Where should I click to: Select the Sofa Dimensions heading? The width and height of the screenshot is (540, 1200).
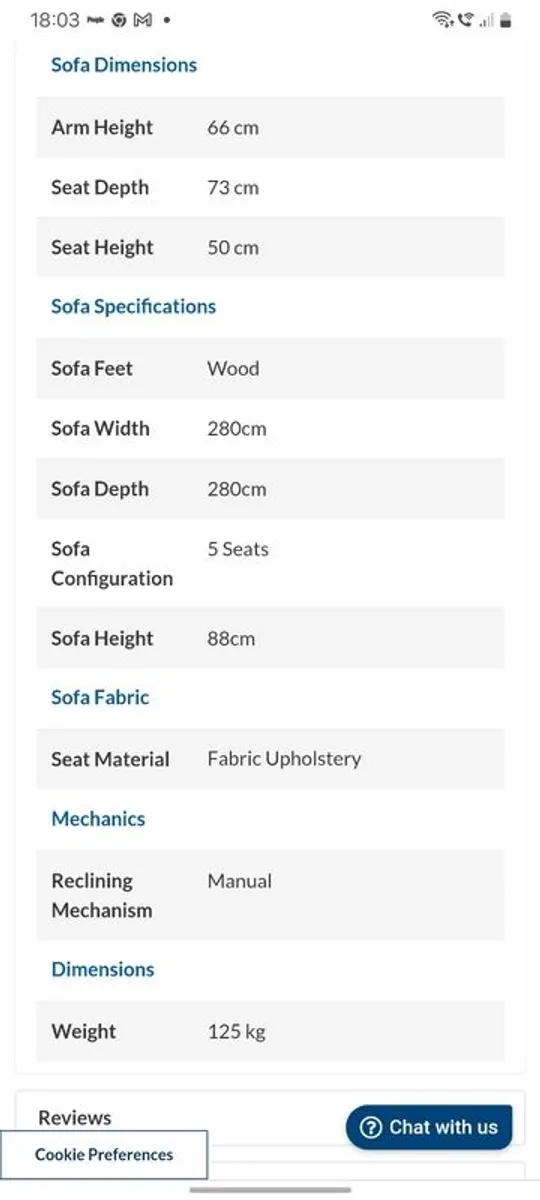pyautogui.click(x=124, y=65)
